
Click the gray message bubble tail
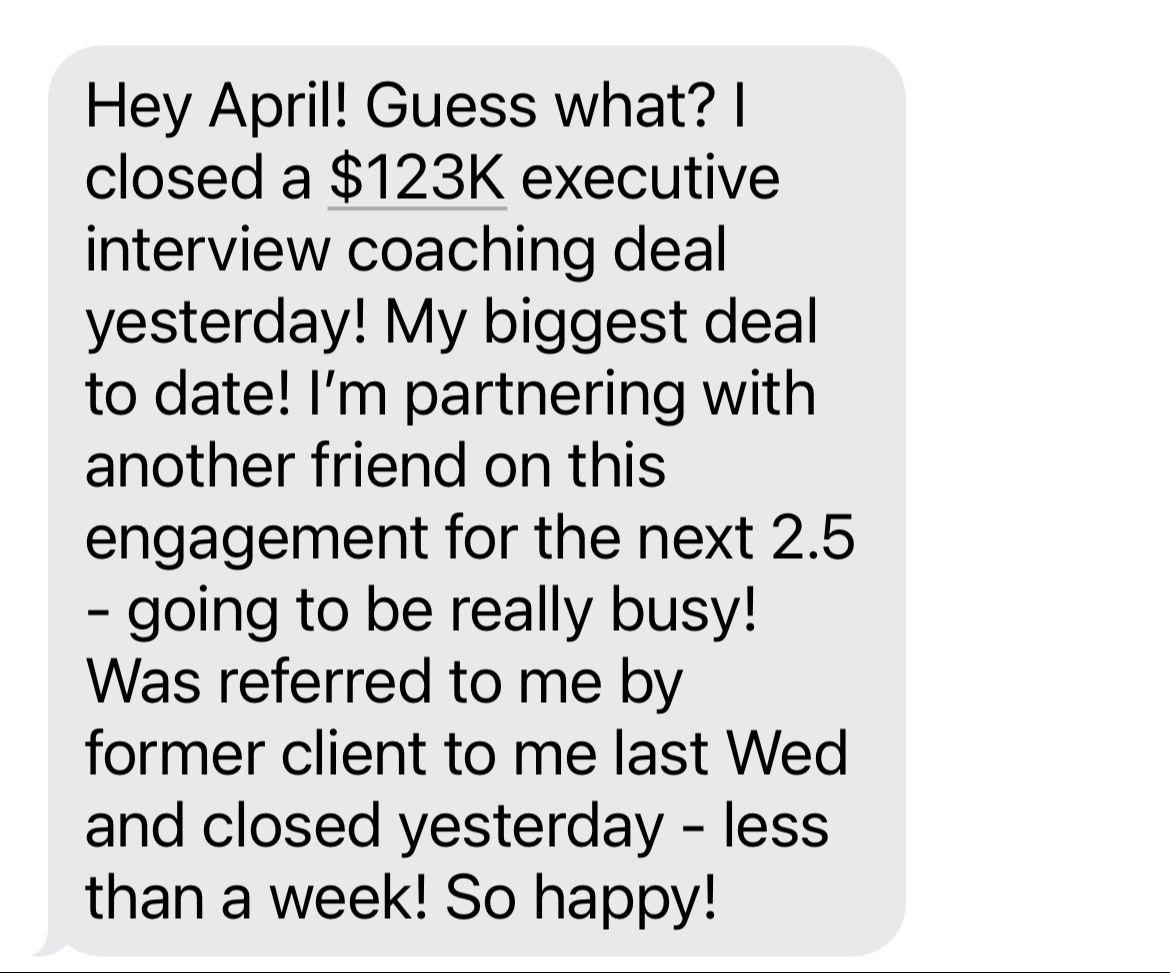(47, 944)
